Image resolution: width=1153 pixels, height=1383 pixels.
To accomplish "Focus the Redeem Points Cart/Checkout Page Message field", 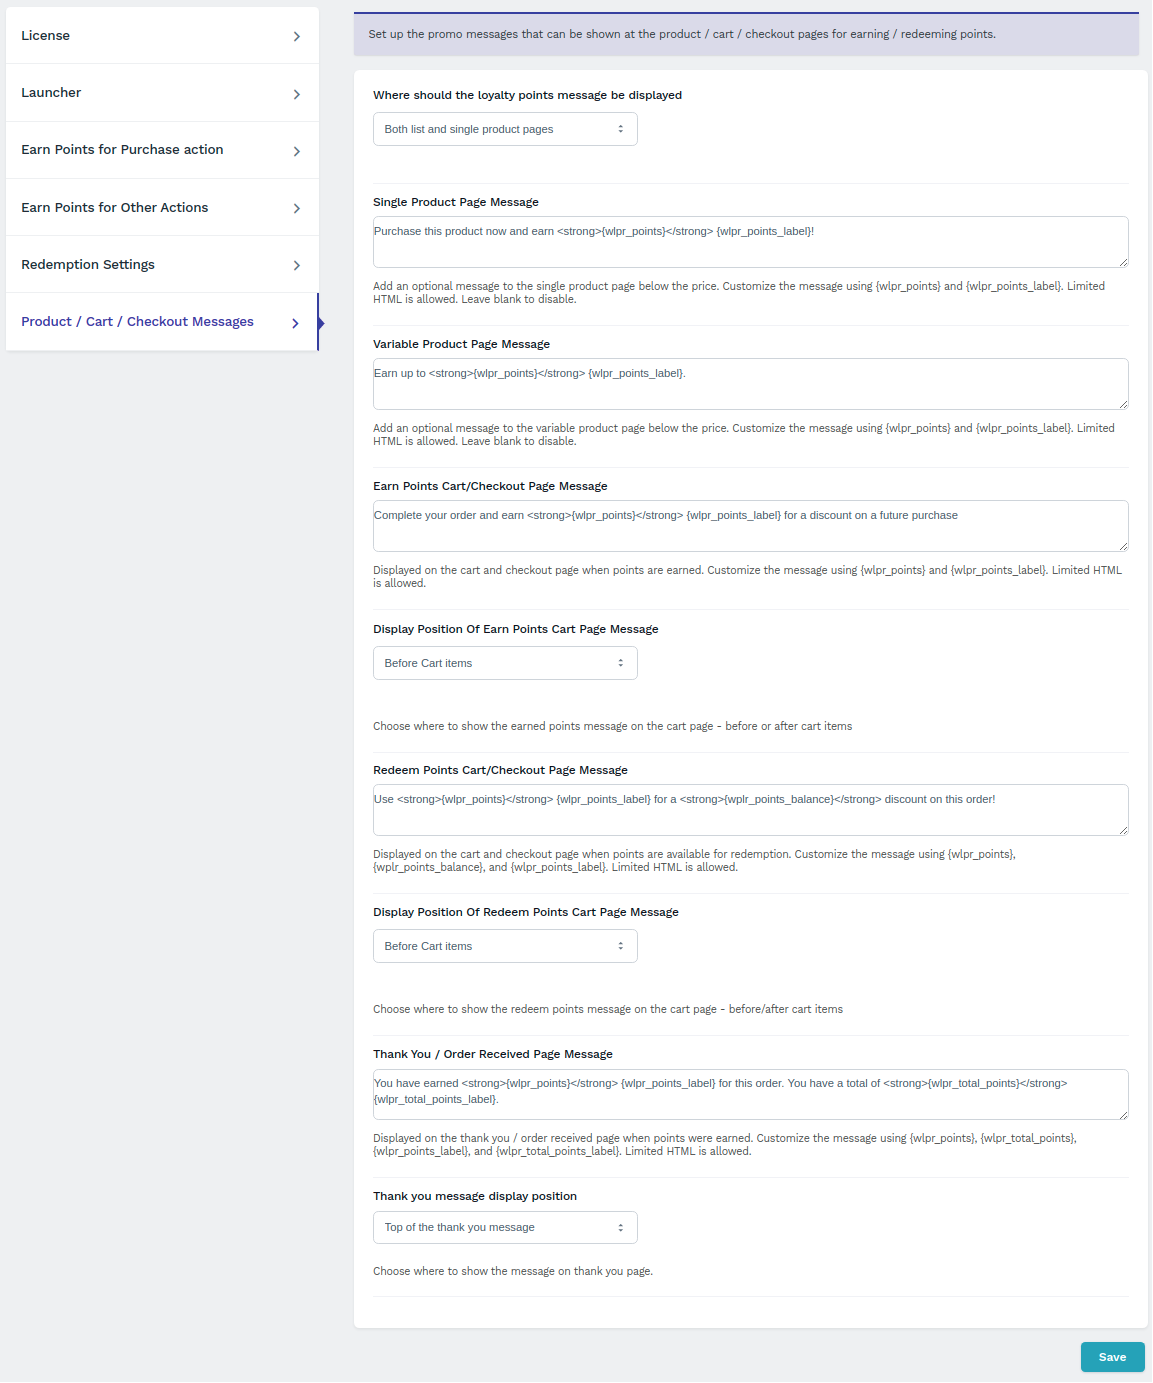I will 751,810.
